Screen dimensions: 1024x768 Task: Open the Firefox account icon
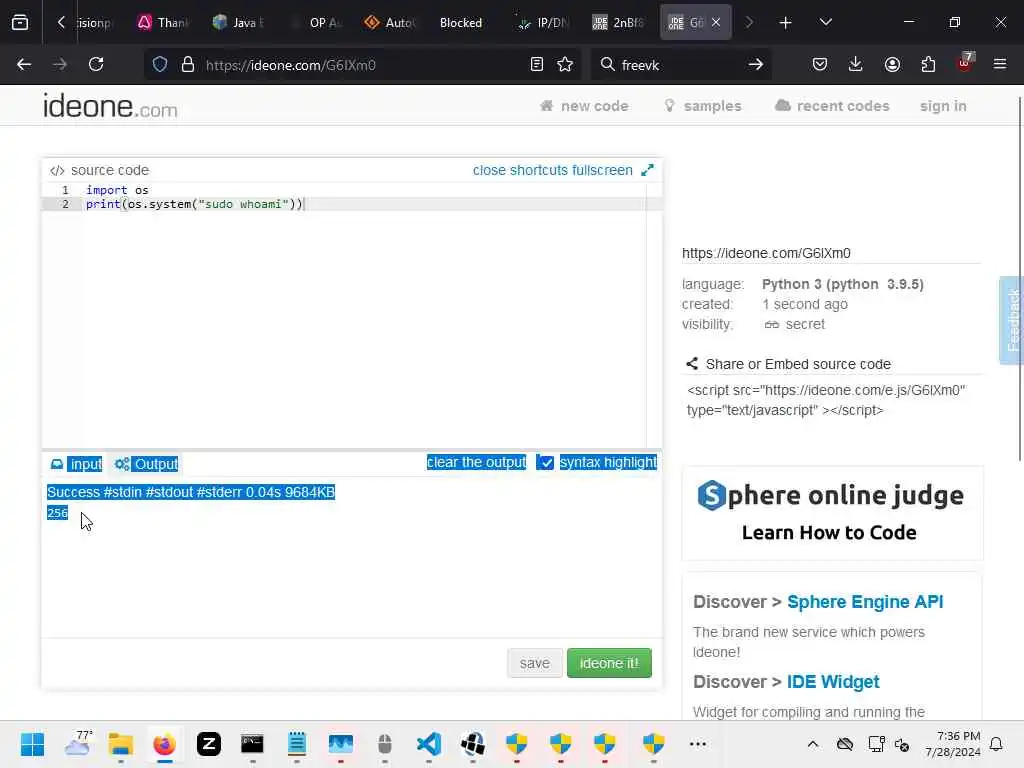pyautogui.click(x=892, y=65)
